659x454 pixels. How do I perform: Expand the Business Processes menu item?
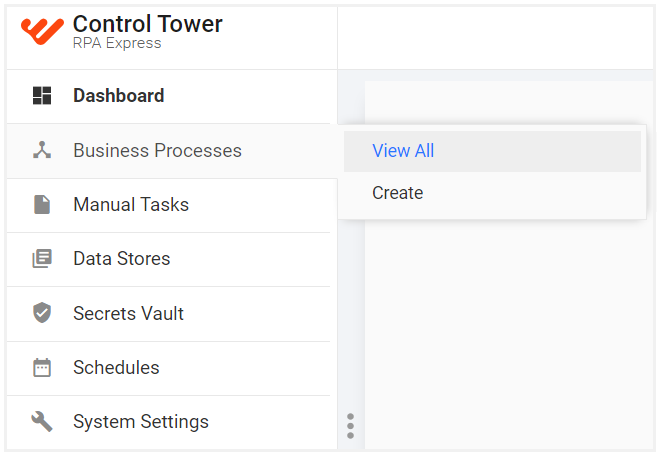click(171, 151)
